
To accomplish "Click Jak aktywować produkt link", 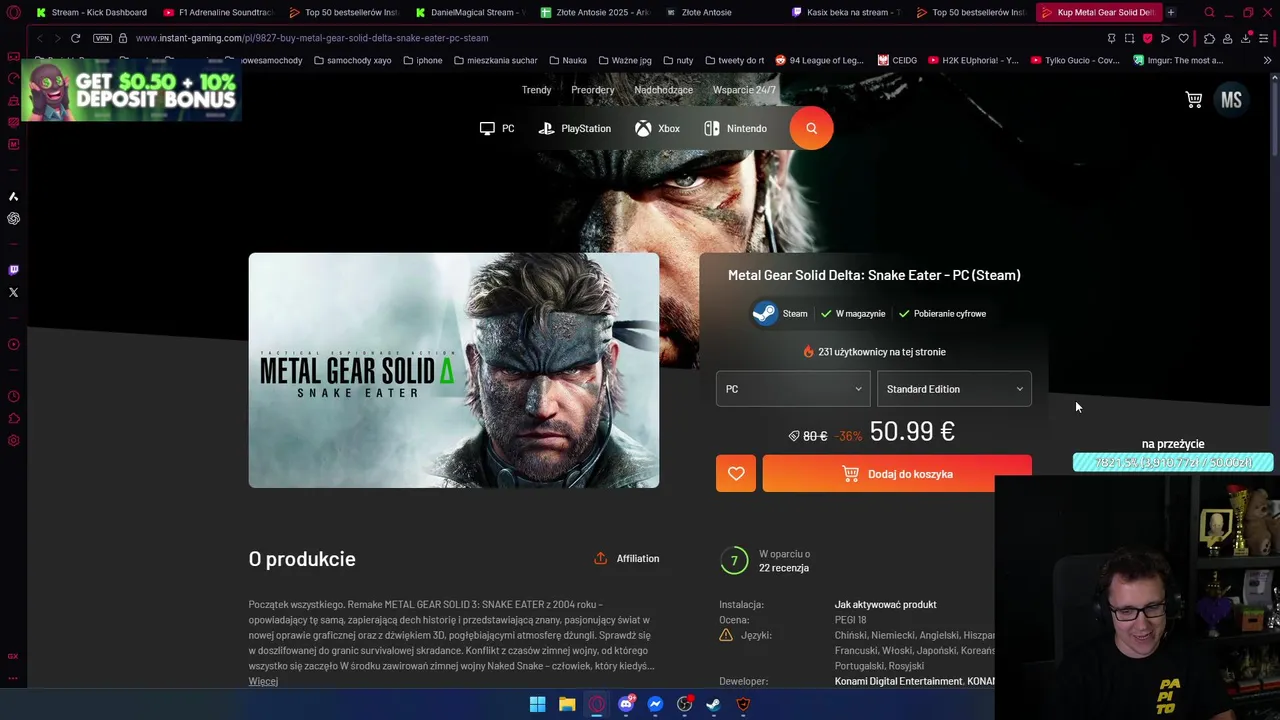I will click(x=885, y=604).
